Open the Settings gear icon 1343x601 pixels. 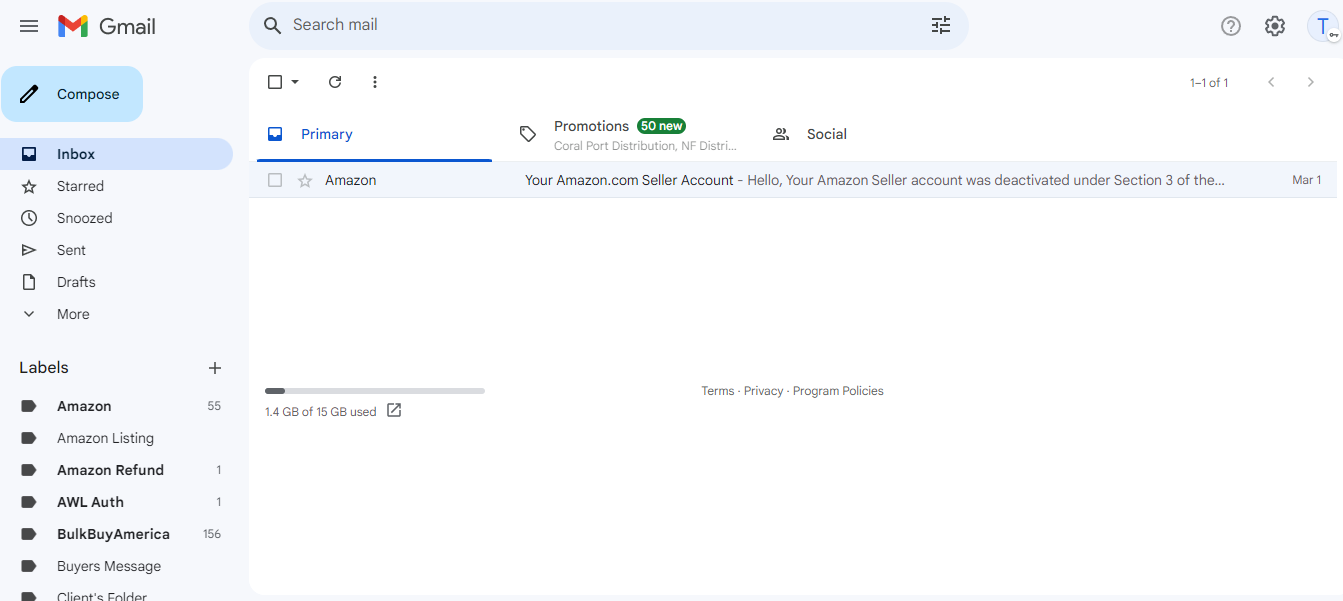coord(1275,26)
